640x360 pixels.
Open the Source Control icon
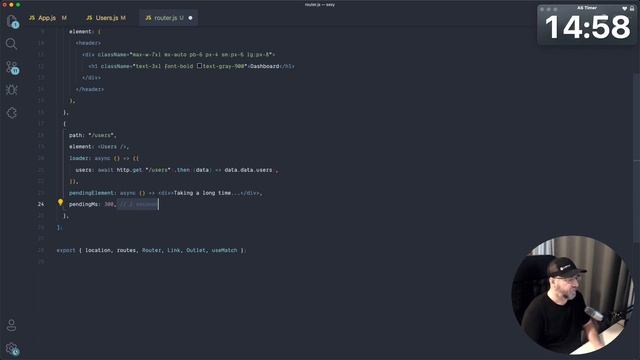tap(12, 67)
